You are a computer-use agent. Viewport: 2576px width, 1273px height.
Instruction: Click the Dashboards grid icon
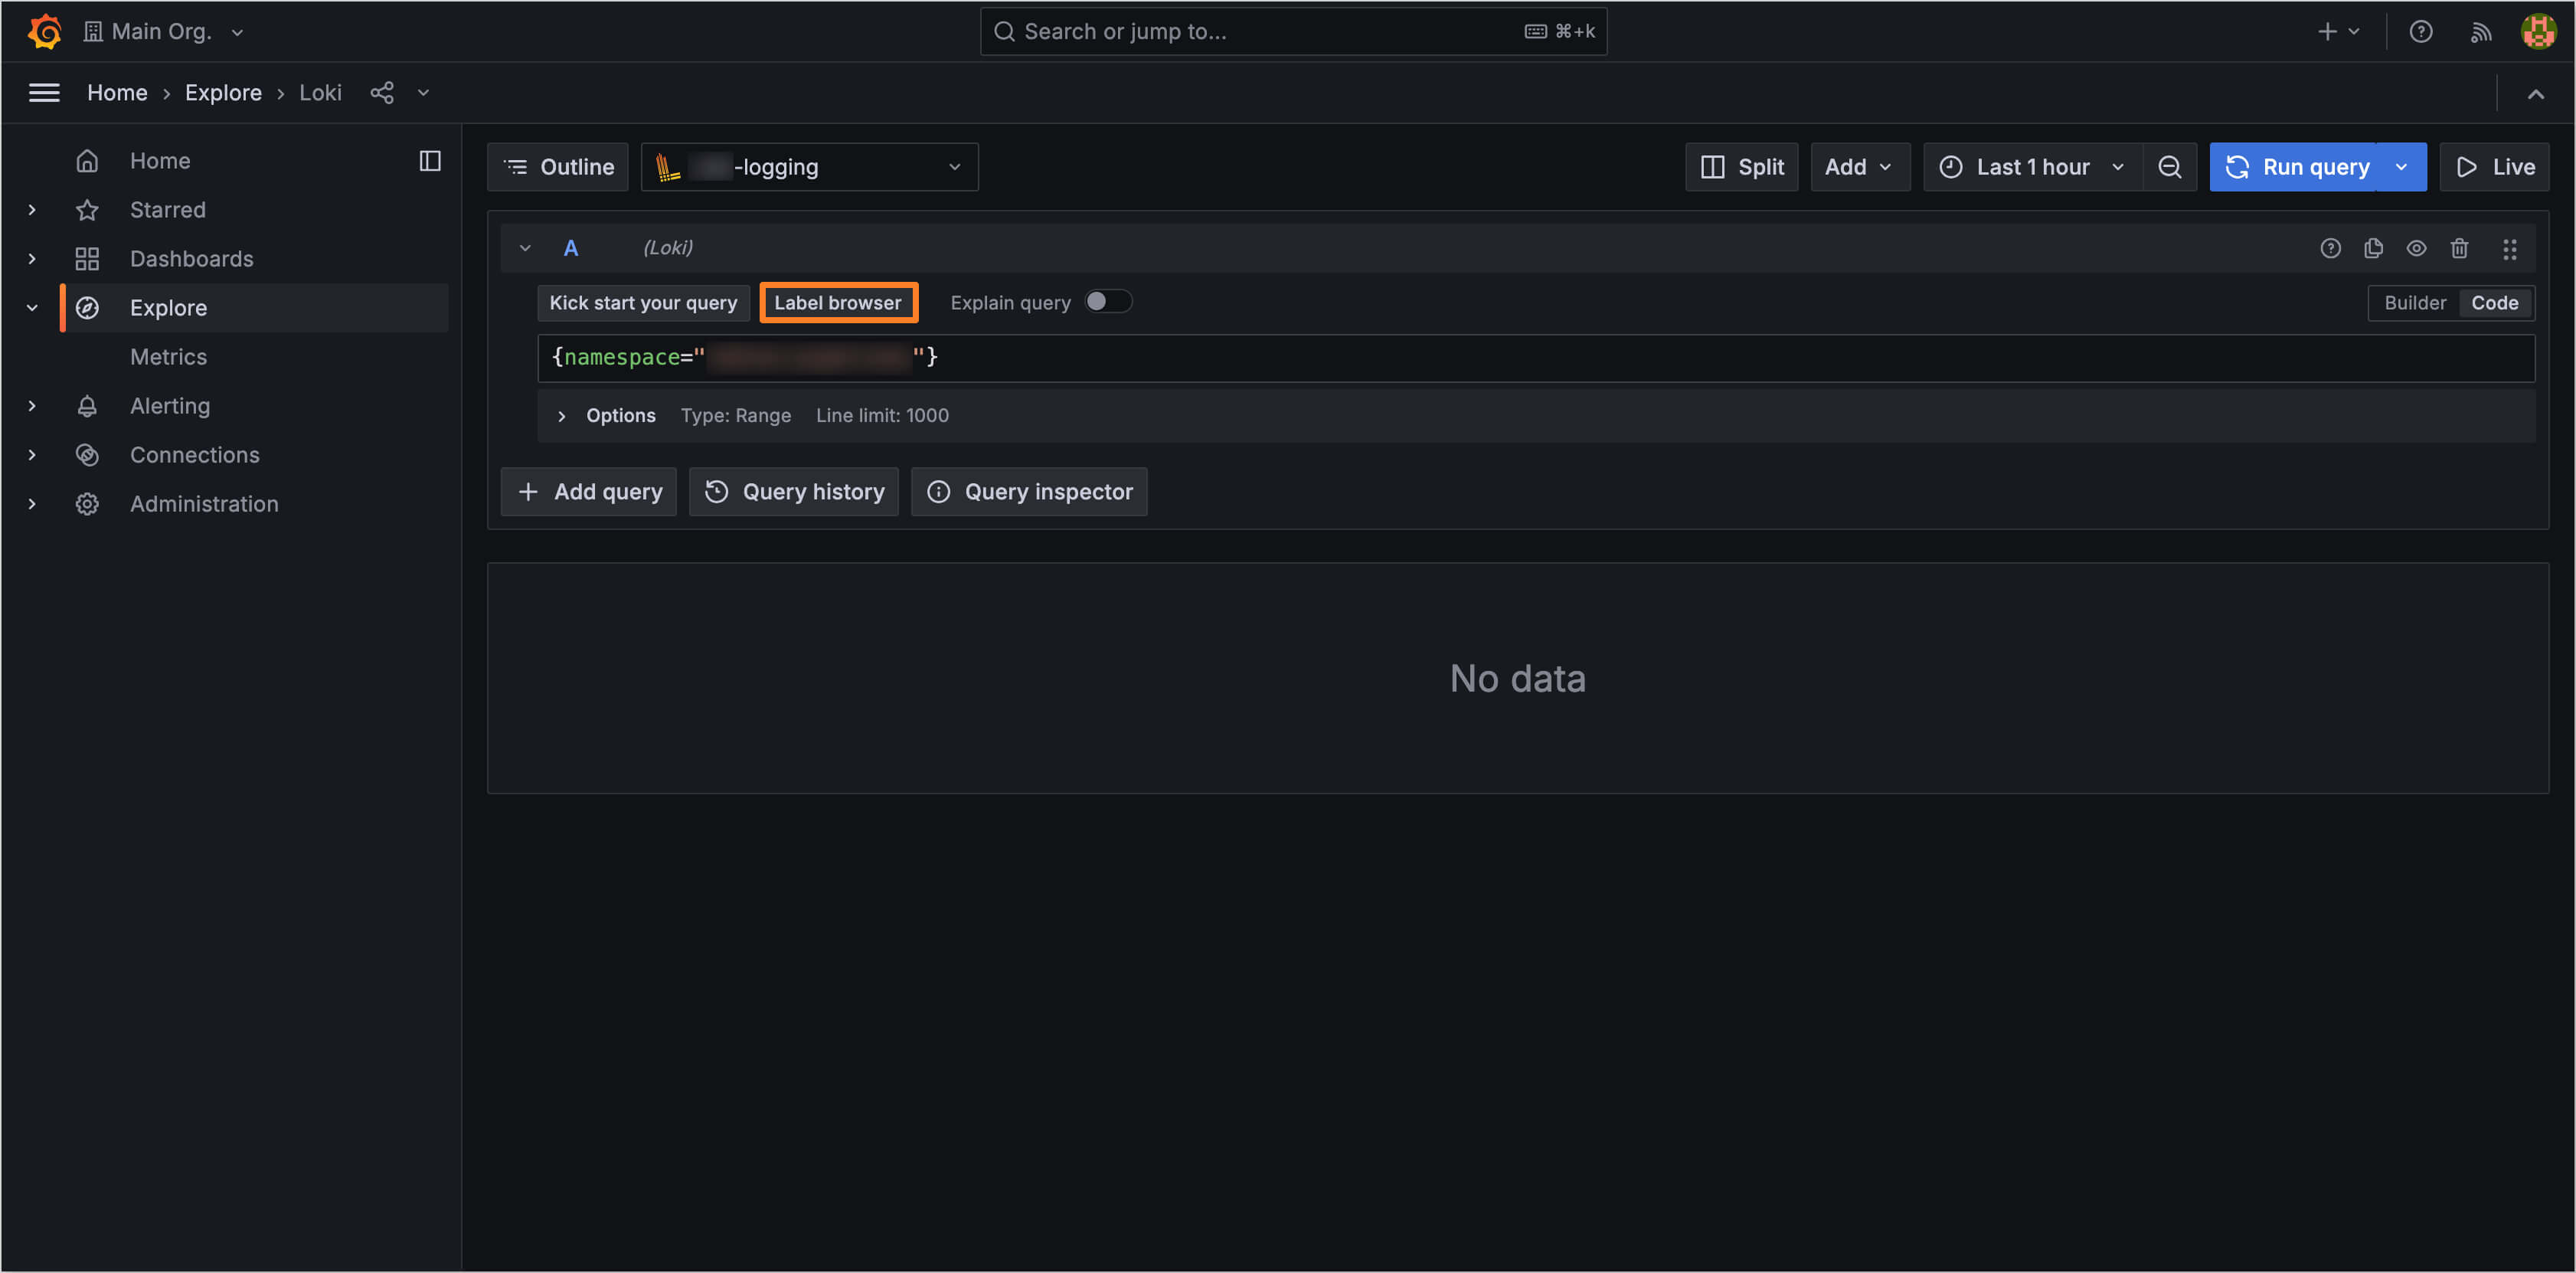tap(87, 259)
